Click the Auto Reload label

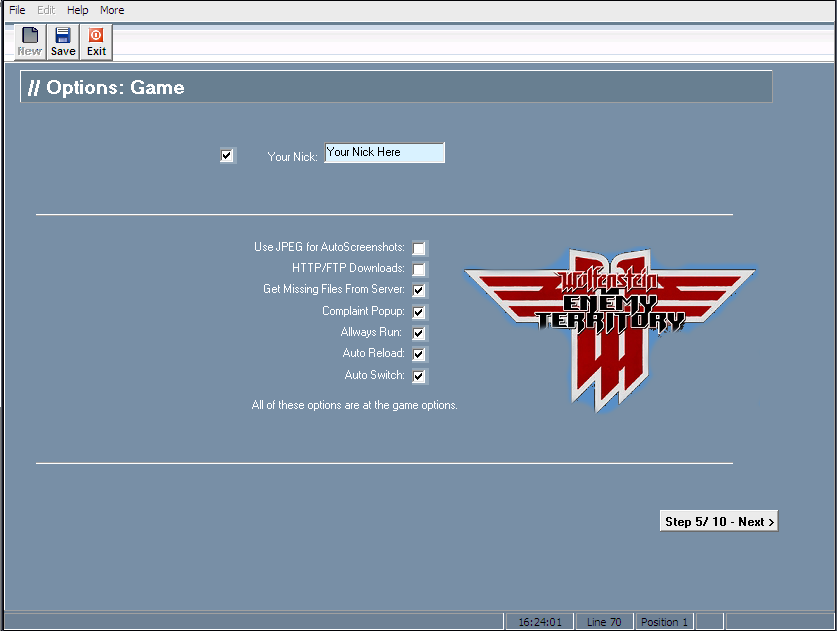point(374,353)
